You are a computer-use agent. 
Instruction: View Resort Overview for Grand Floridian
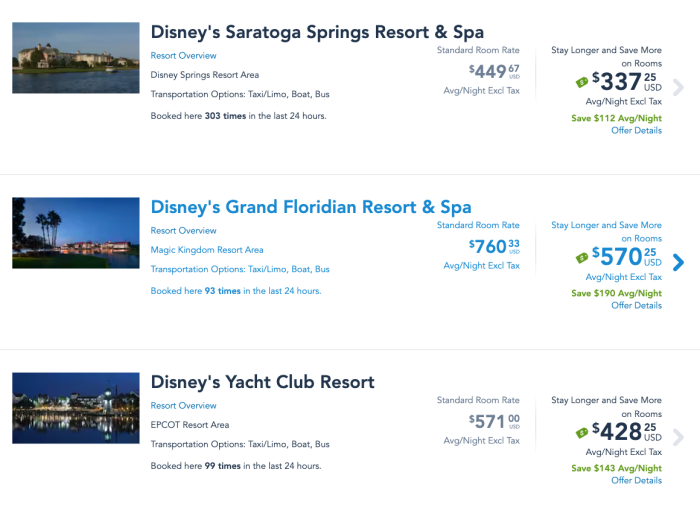pos(184,231)
